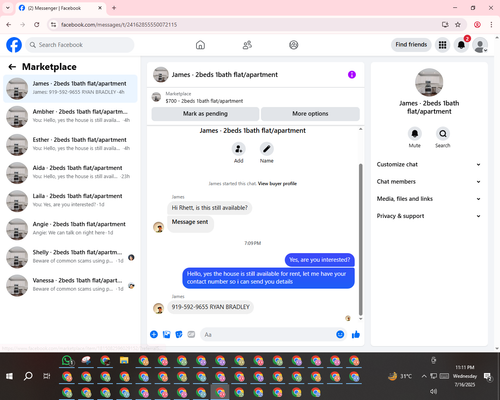Reload the page in Chrome
This screenshot has width=500, height=400.
point(37,25)
